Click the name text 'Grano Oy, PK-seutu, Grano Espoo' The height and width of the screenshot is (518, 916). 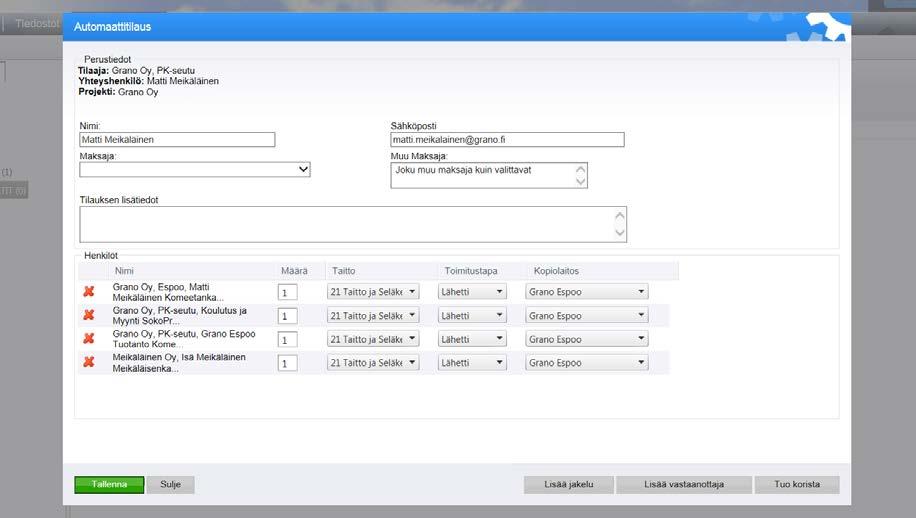(x=184, y=334)
